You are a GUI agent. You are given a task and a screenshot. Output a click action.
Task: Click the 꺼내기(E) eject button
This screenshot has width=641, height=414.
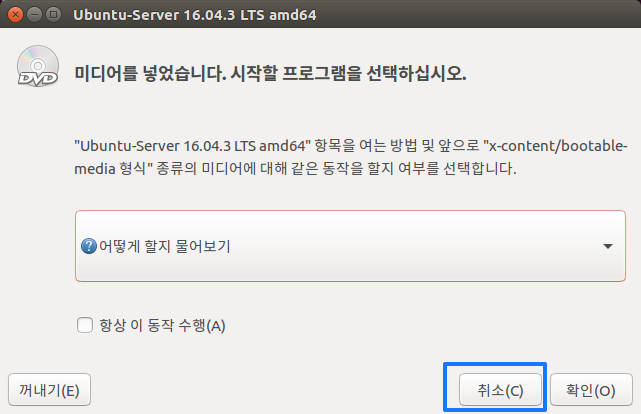click(49, 390)
